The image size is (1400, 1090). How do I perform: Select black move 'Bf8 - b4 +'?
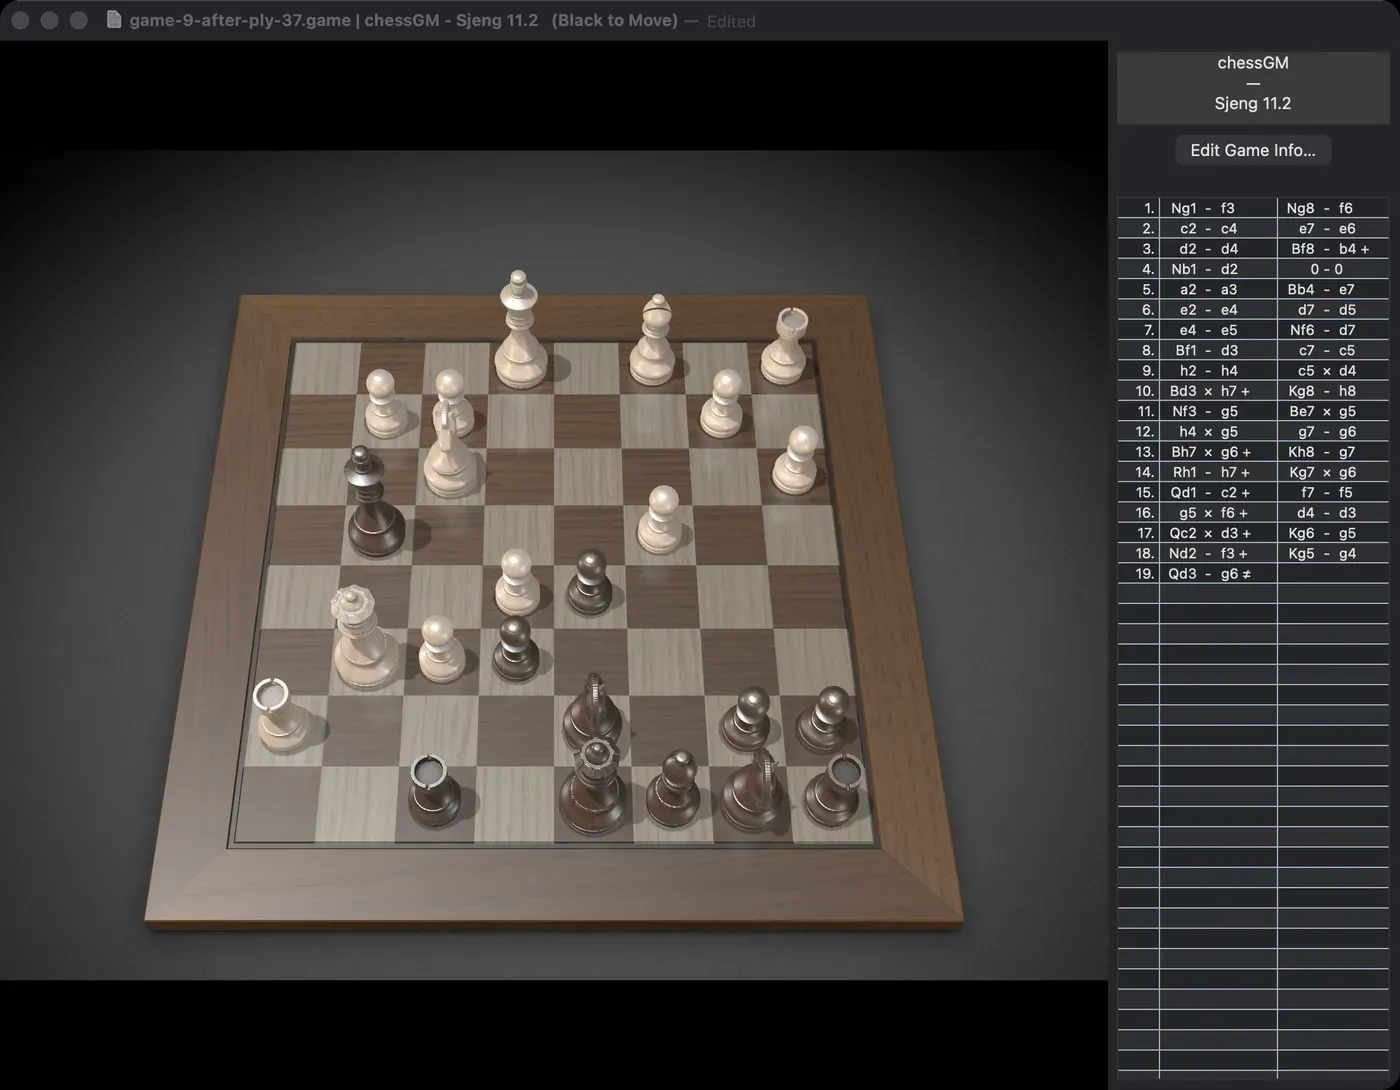[x=1333, y=249]
